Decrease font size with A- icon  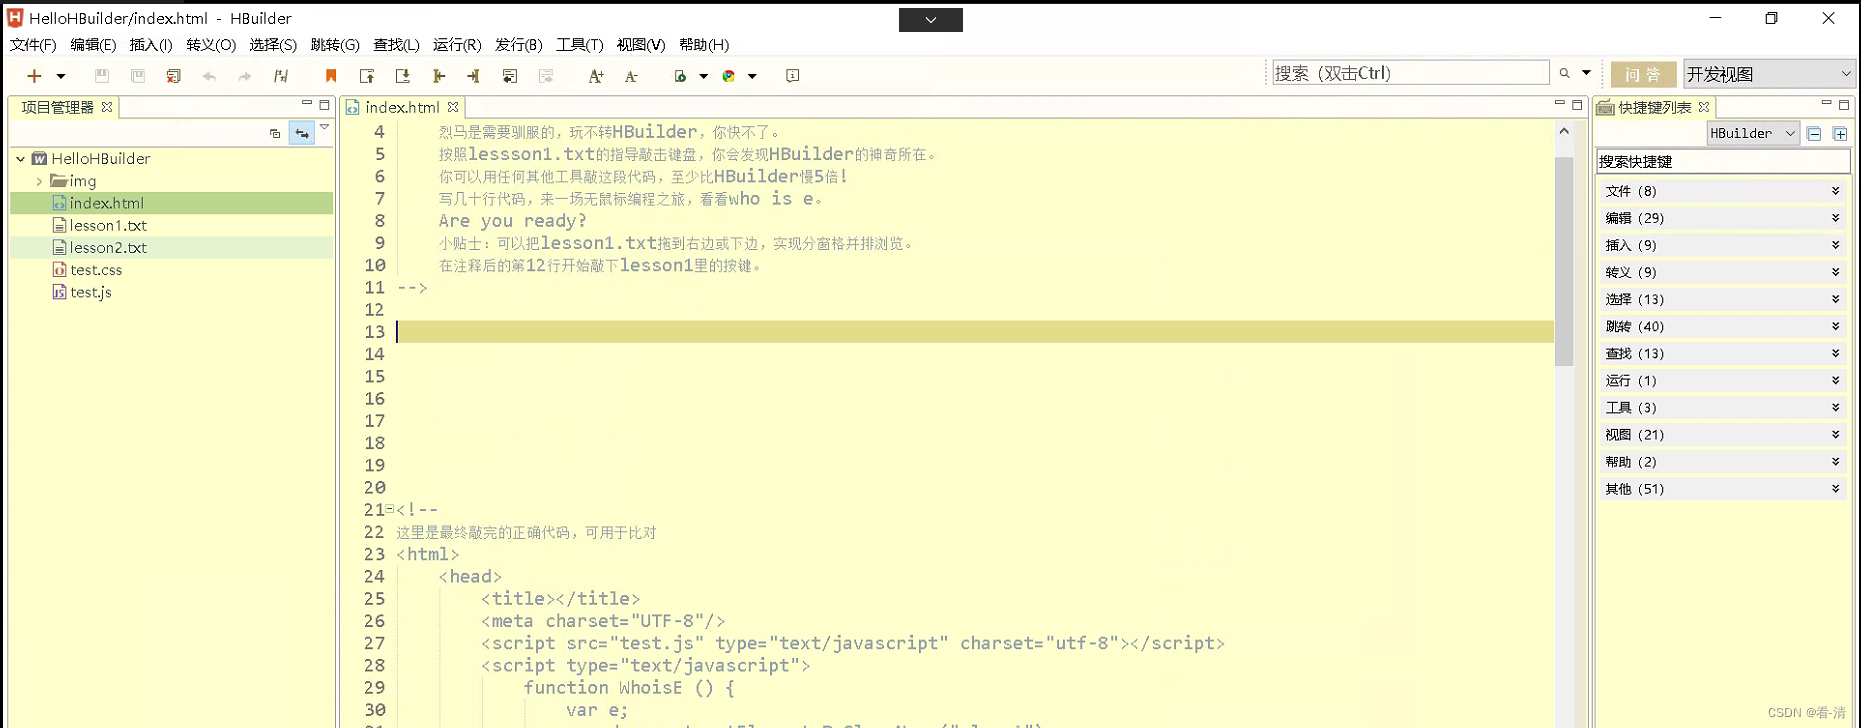(631, 76)
